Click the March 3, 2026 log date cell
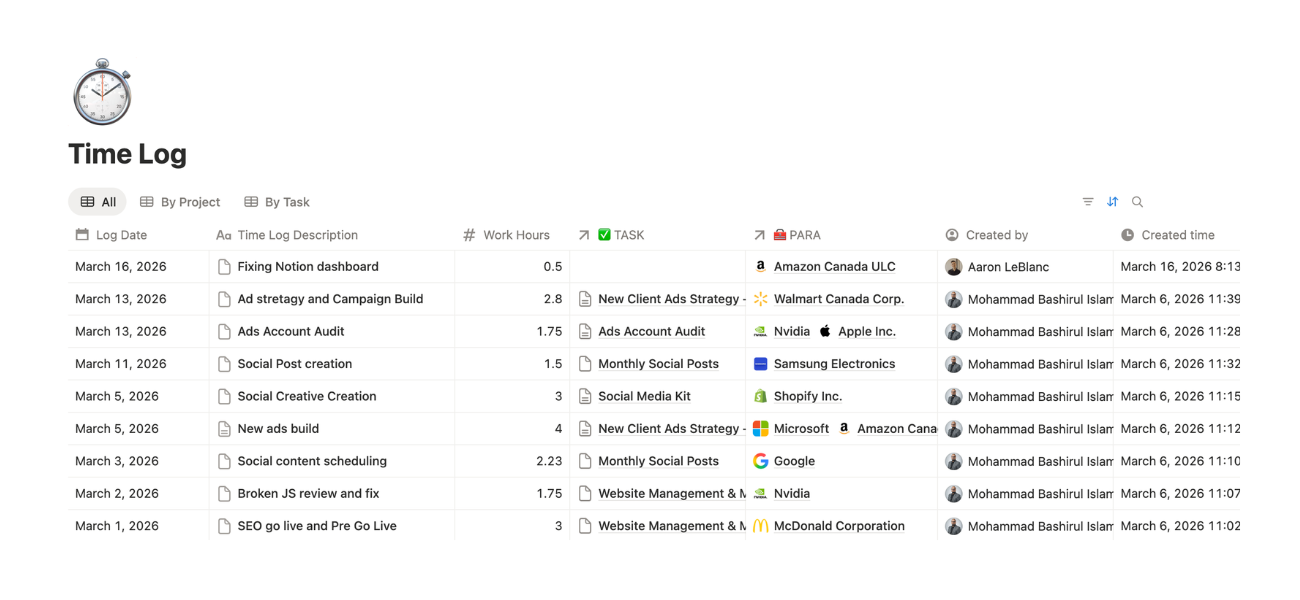 click(138, 461)
